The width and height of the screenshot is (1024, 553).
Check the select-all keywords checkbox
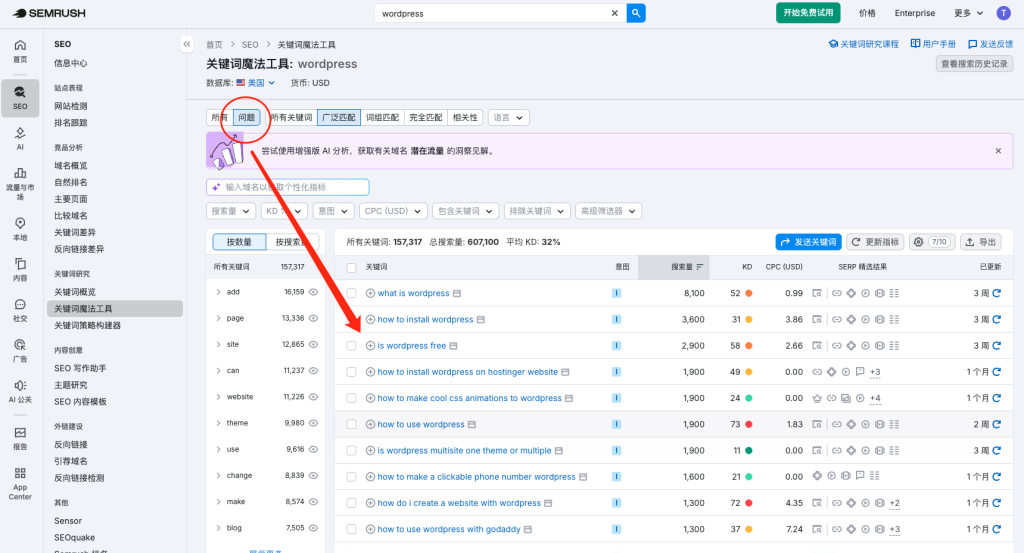coord(351,267)
